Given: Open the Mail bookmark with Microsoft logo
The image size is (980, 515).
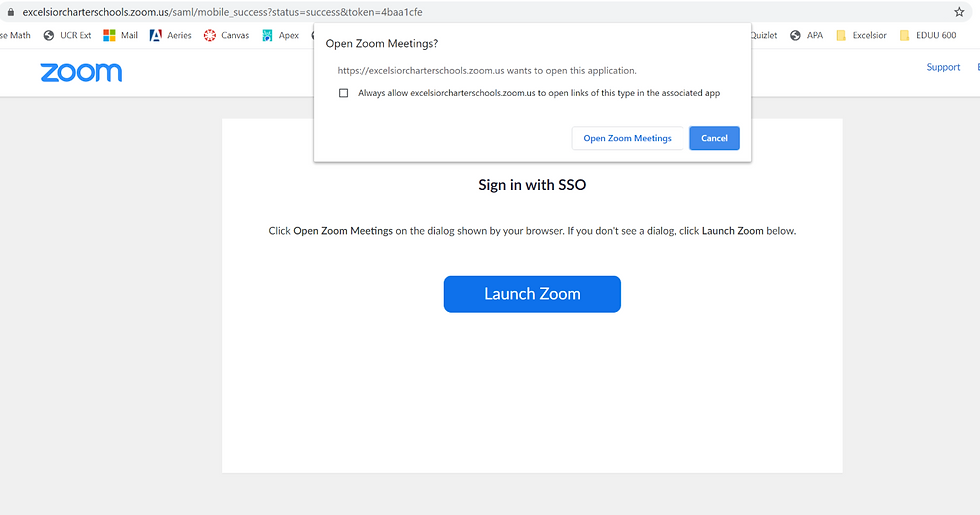Looking at the screenshot, I should coord(121,36).
